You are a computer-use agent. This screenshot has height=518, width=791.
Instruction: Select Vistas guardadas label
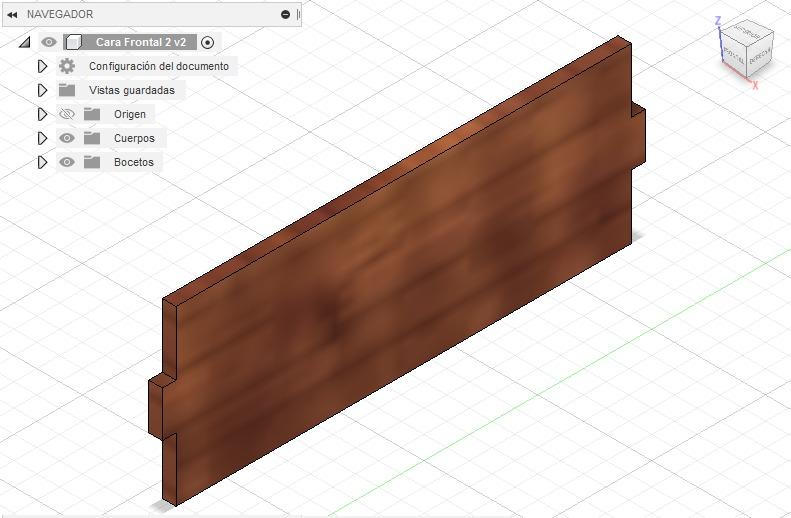tap(132, 90)
